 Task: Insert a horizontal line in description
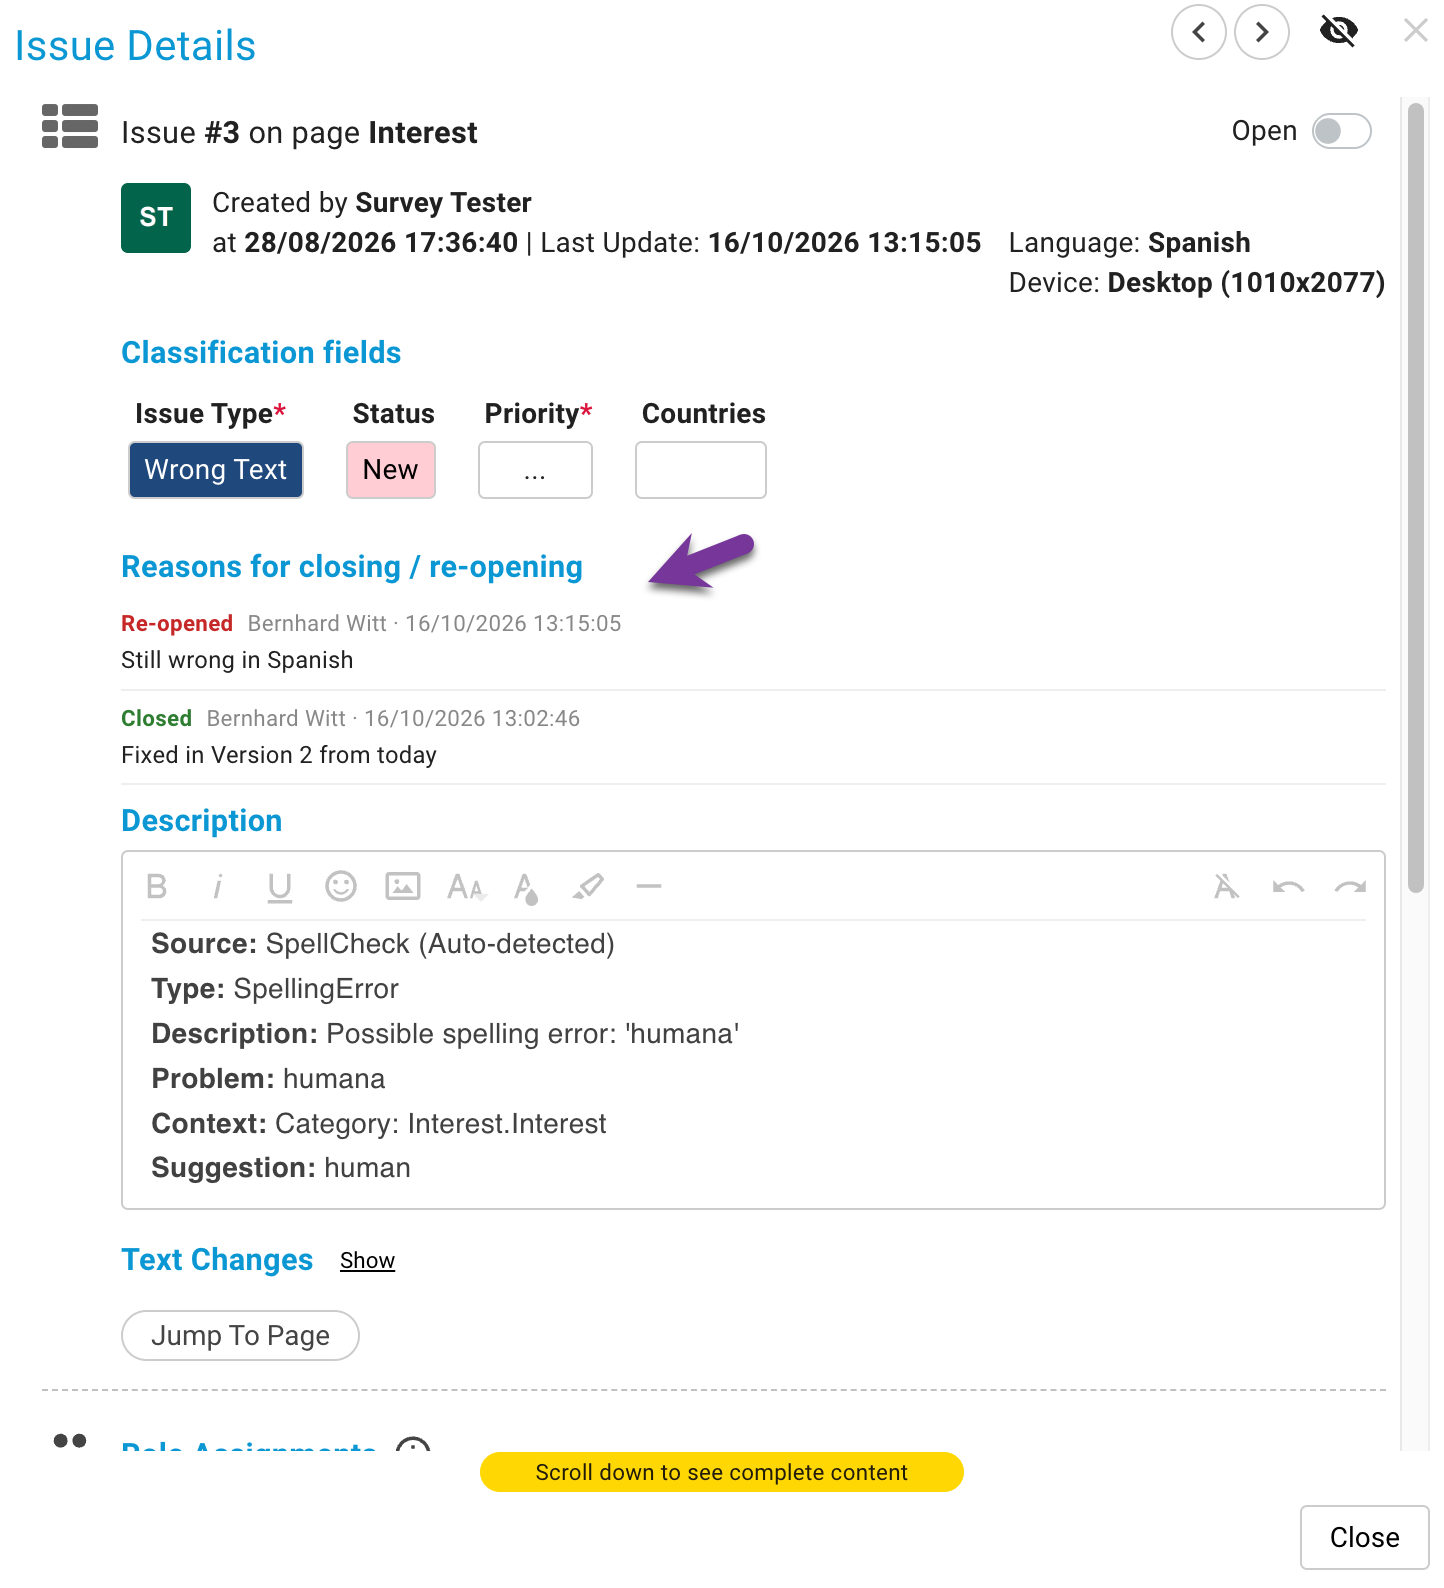649,886
